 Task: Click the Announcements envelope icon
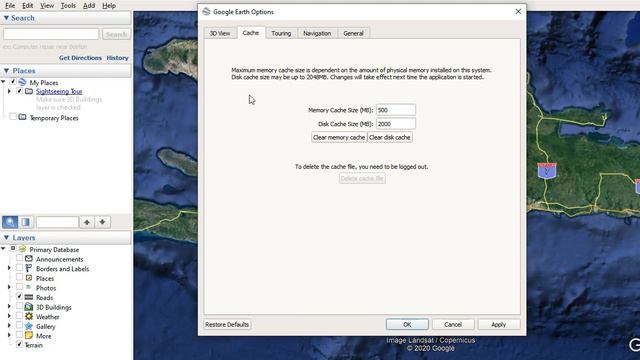coord(29,259)
